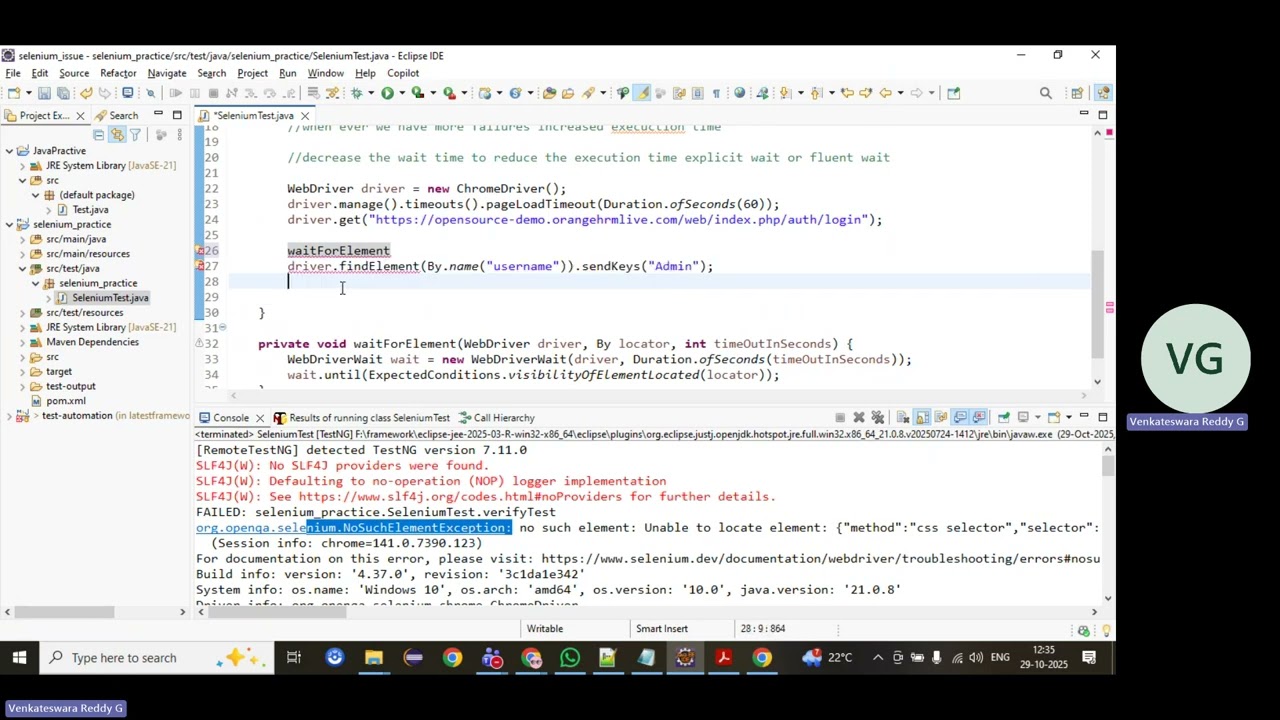Click Collapse All icon in Project Explorer

(x=99, y=134)
